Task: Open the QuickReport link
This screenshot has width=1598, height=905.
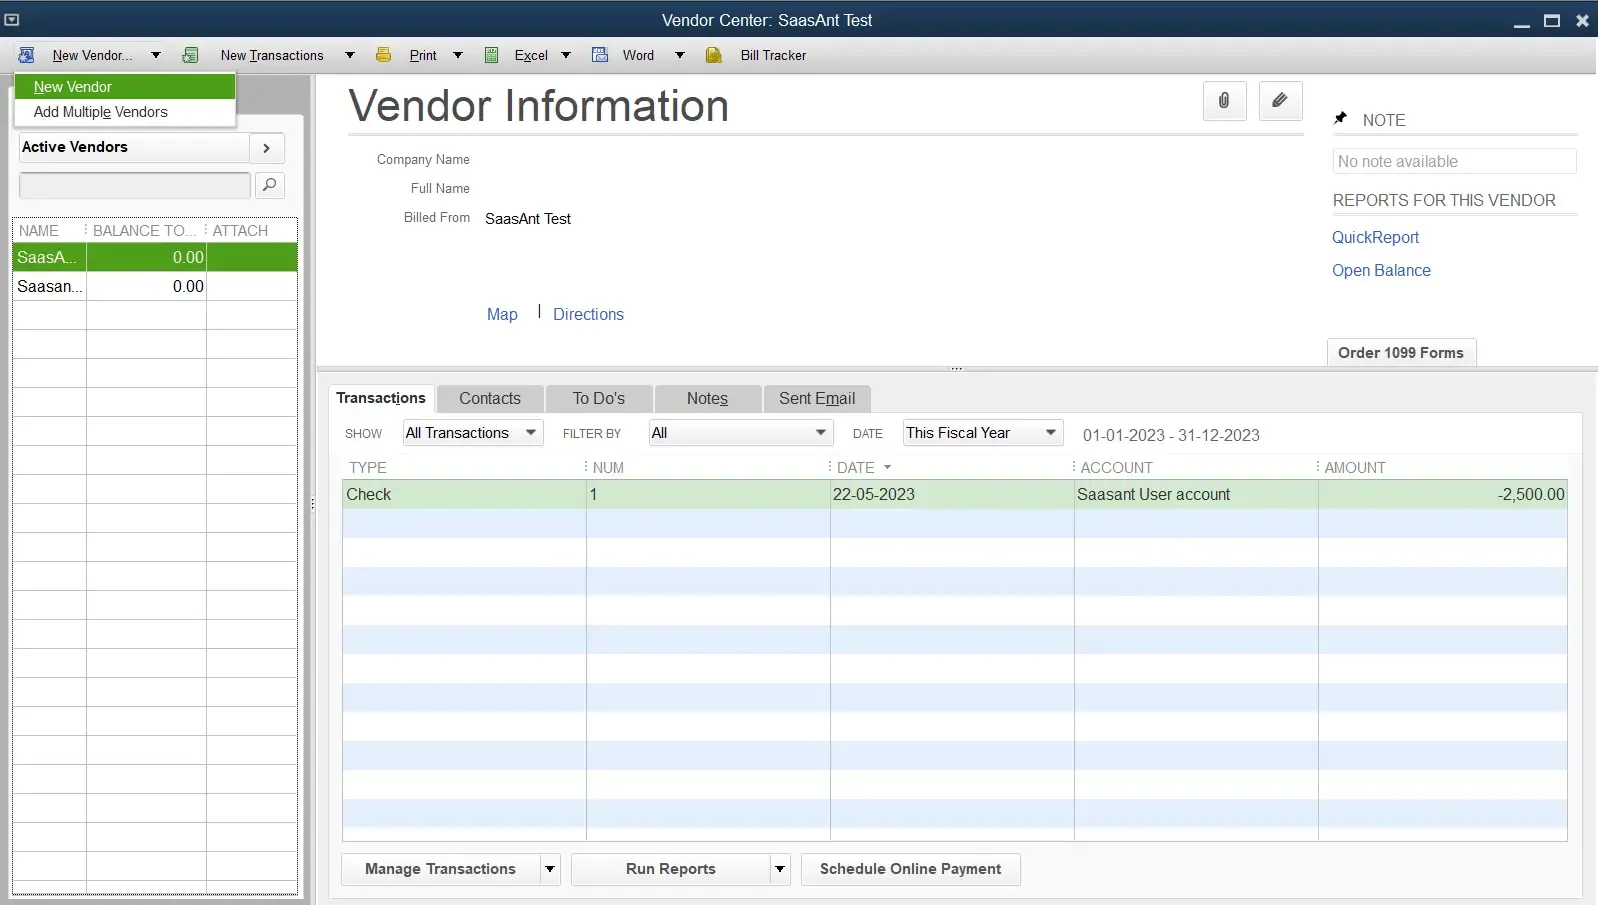Action: tap(1375, 237)
